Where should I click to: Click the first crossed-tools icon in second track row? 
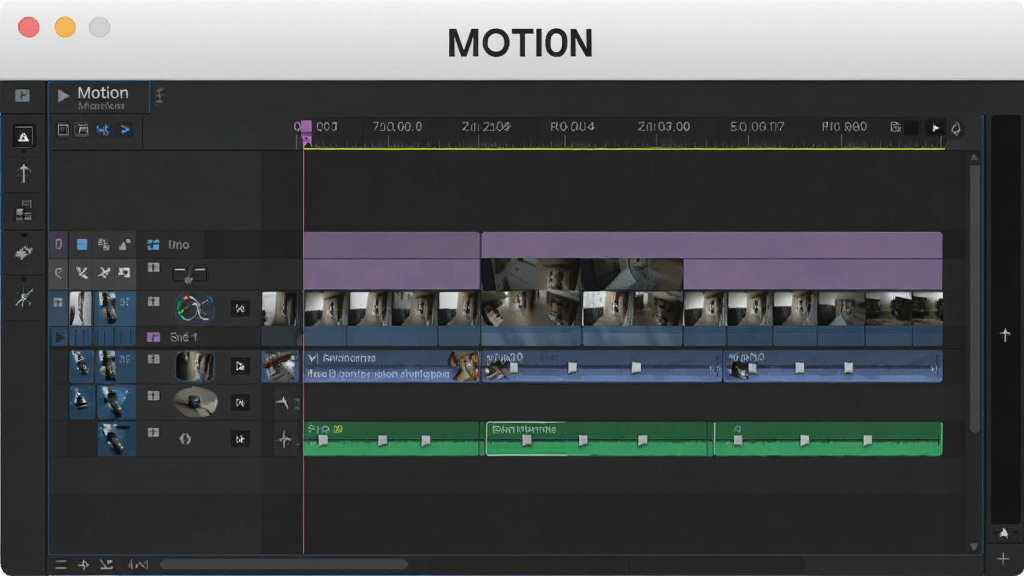point(82,272)
